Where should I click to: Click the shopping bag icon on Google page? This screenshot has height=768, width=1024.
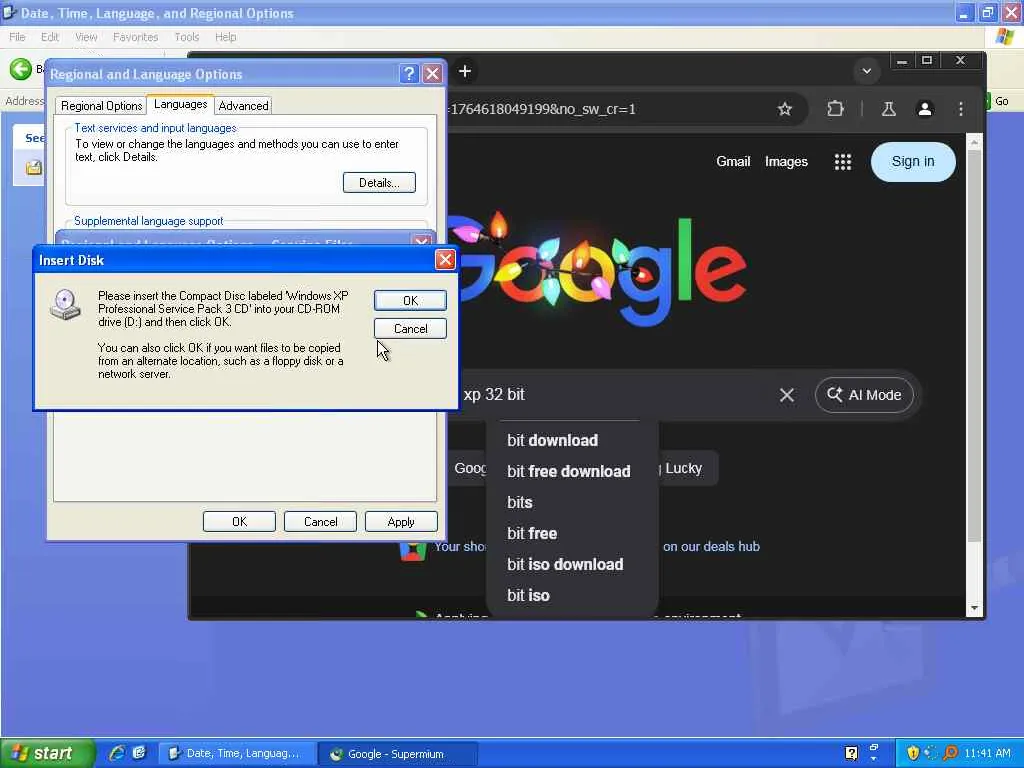click(x=413, y=550)
